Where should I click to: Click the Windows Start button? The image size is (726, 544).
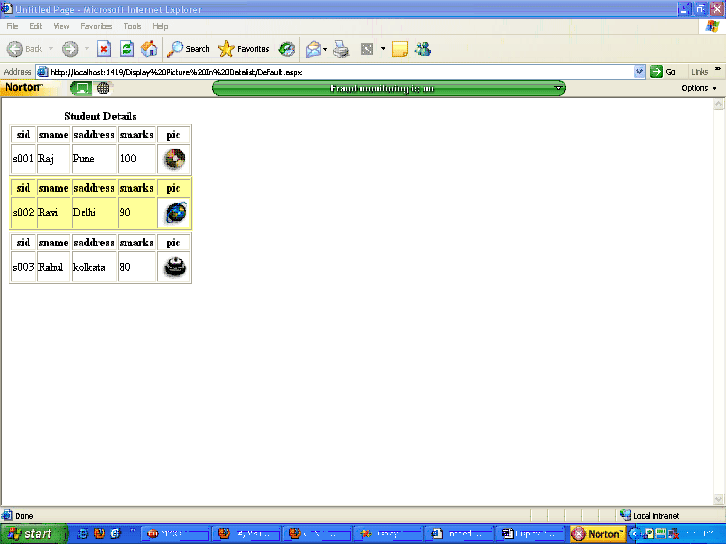click(x=33, y=534)
